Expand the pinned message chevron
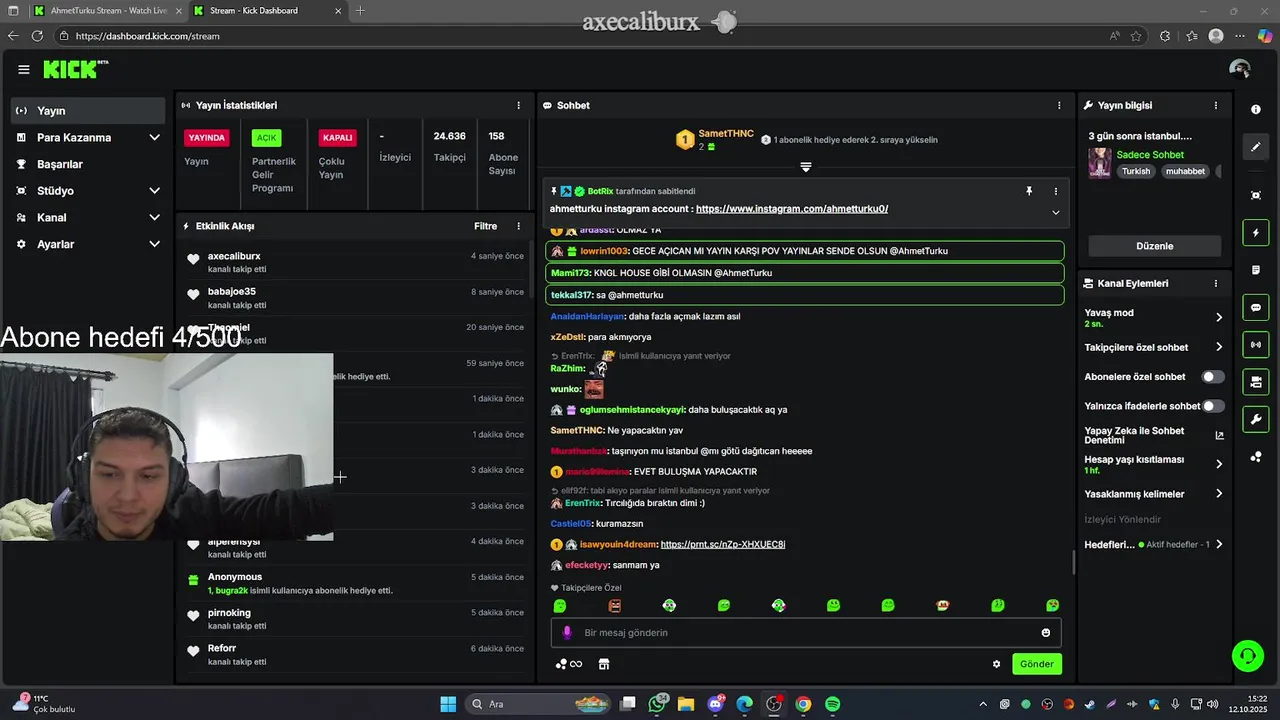The image size is (1280, 720). 1055,212
